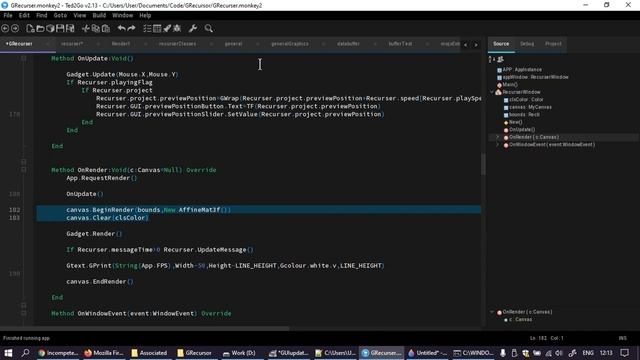Redo the last undone edit

131,28
